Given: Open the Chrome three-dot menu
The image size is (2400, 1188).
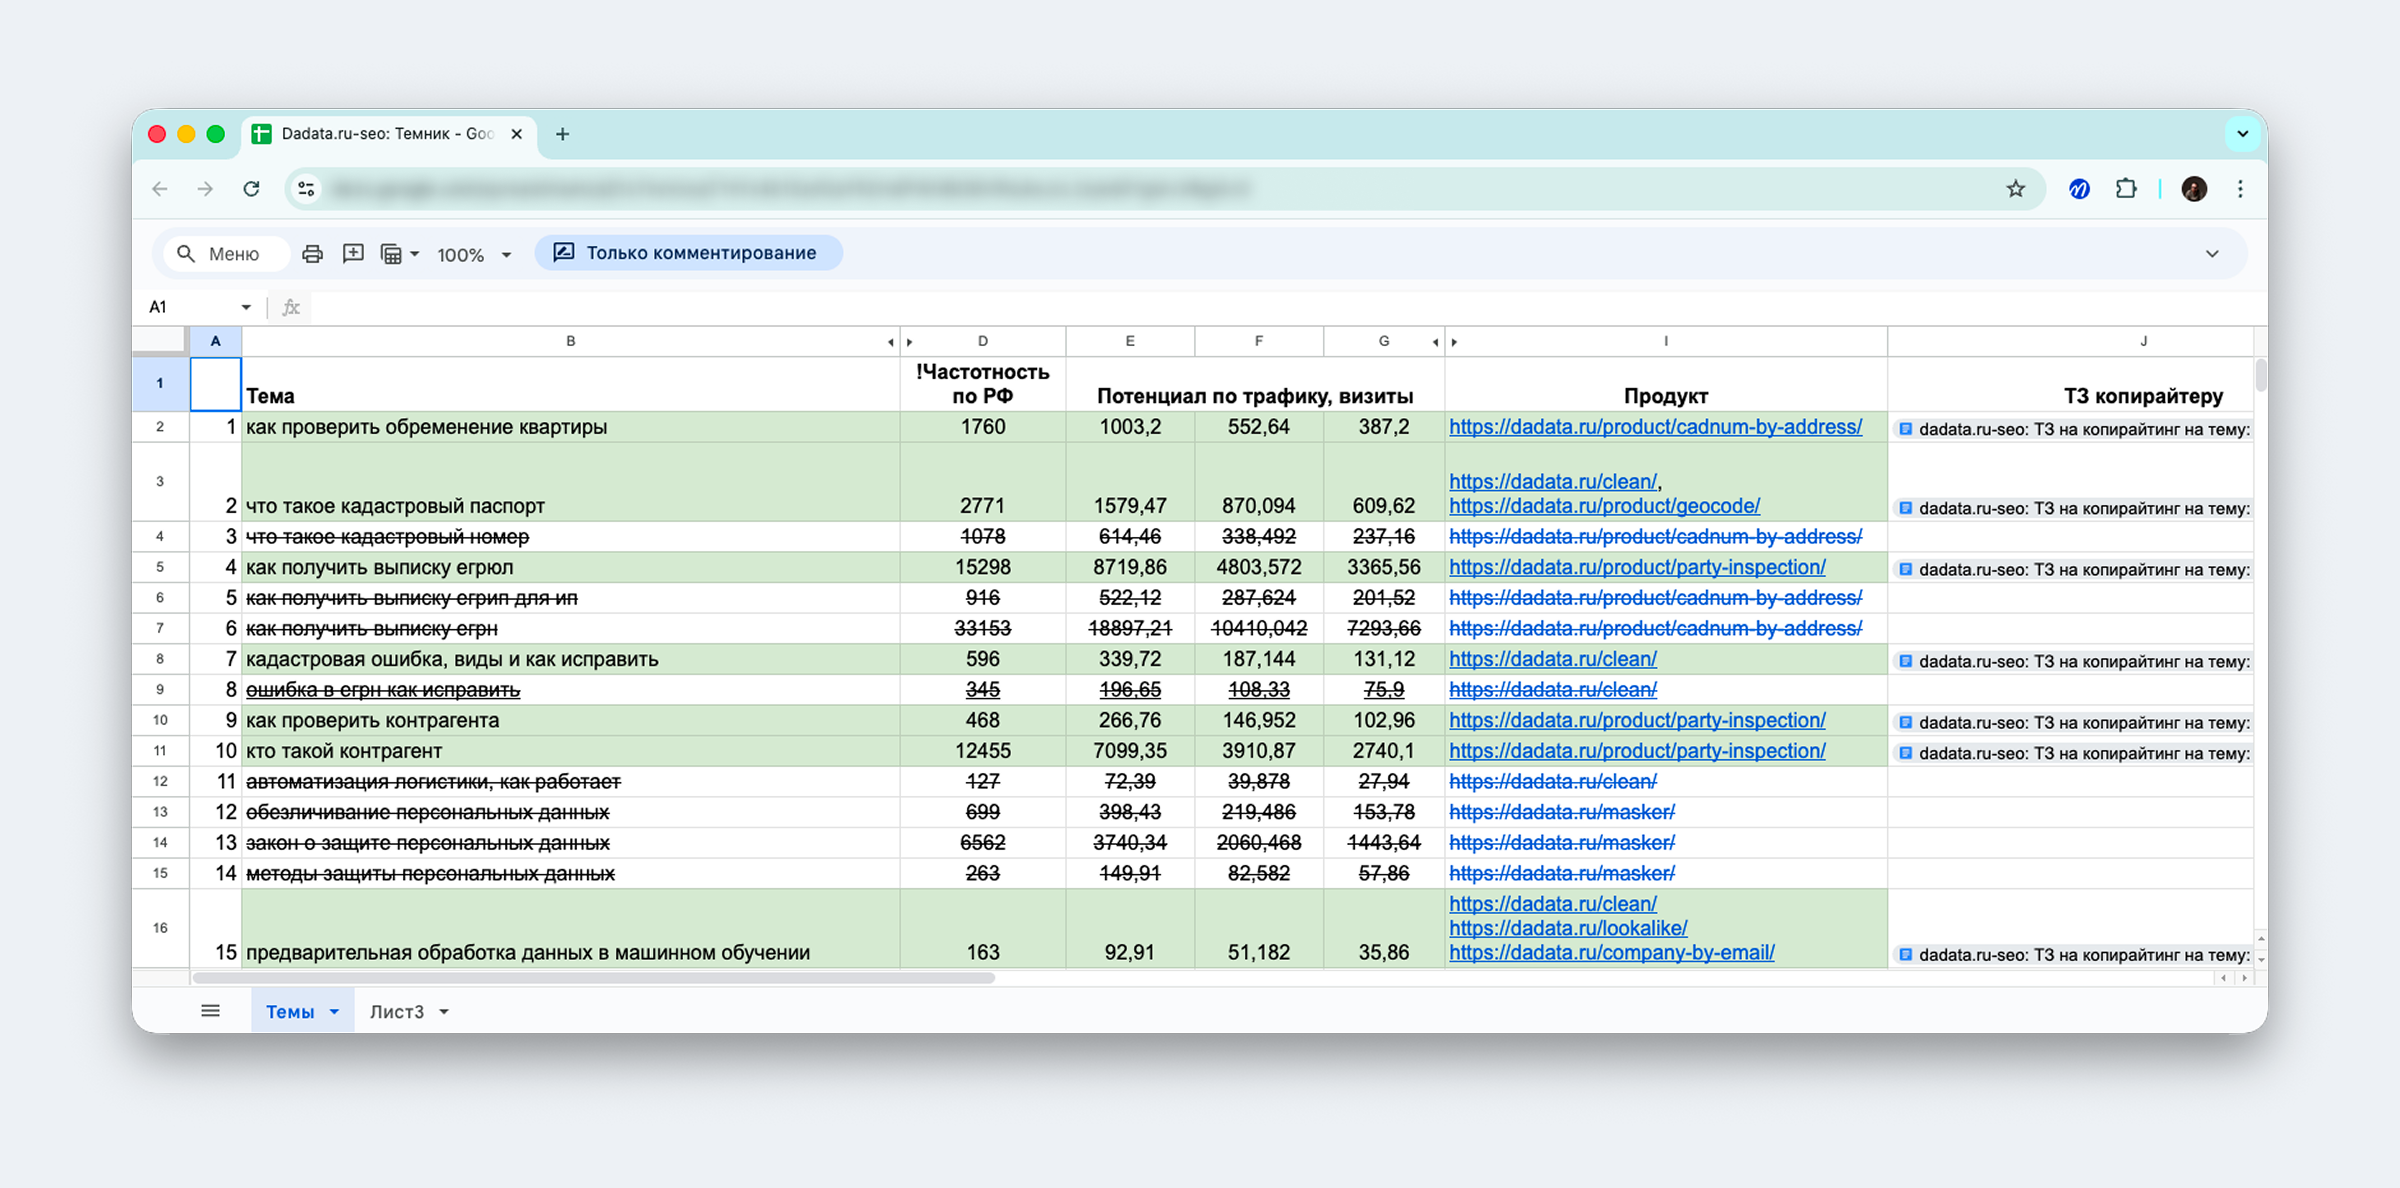Looking at the screenshot, I should tap(2240, 189).
